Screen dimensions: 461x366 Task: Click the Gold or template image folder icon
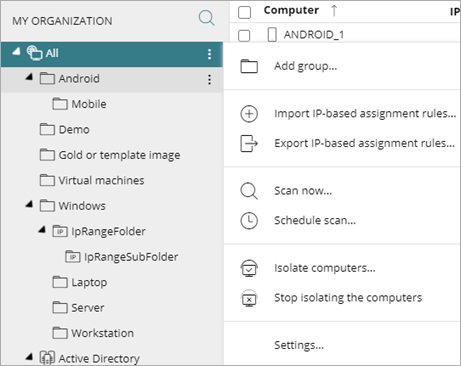(x=47, y=155)
